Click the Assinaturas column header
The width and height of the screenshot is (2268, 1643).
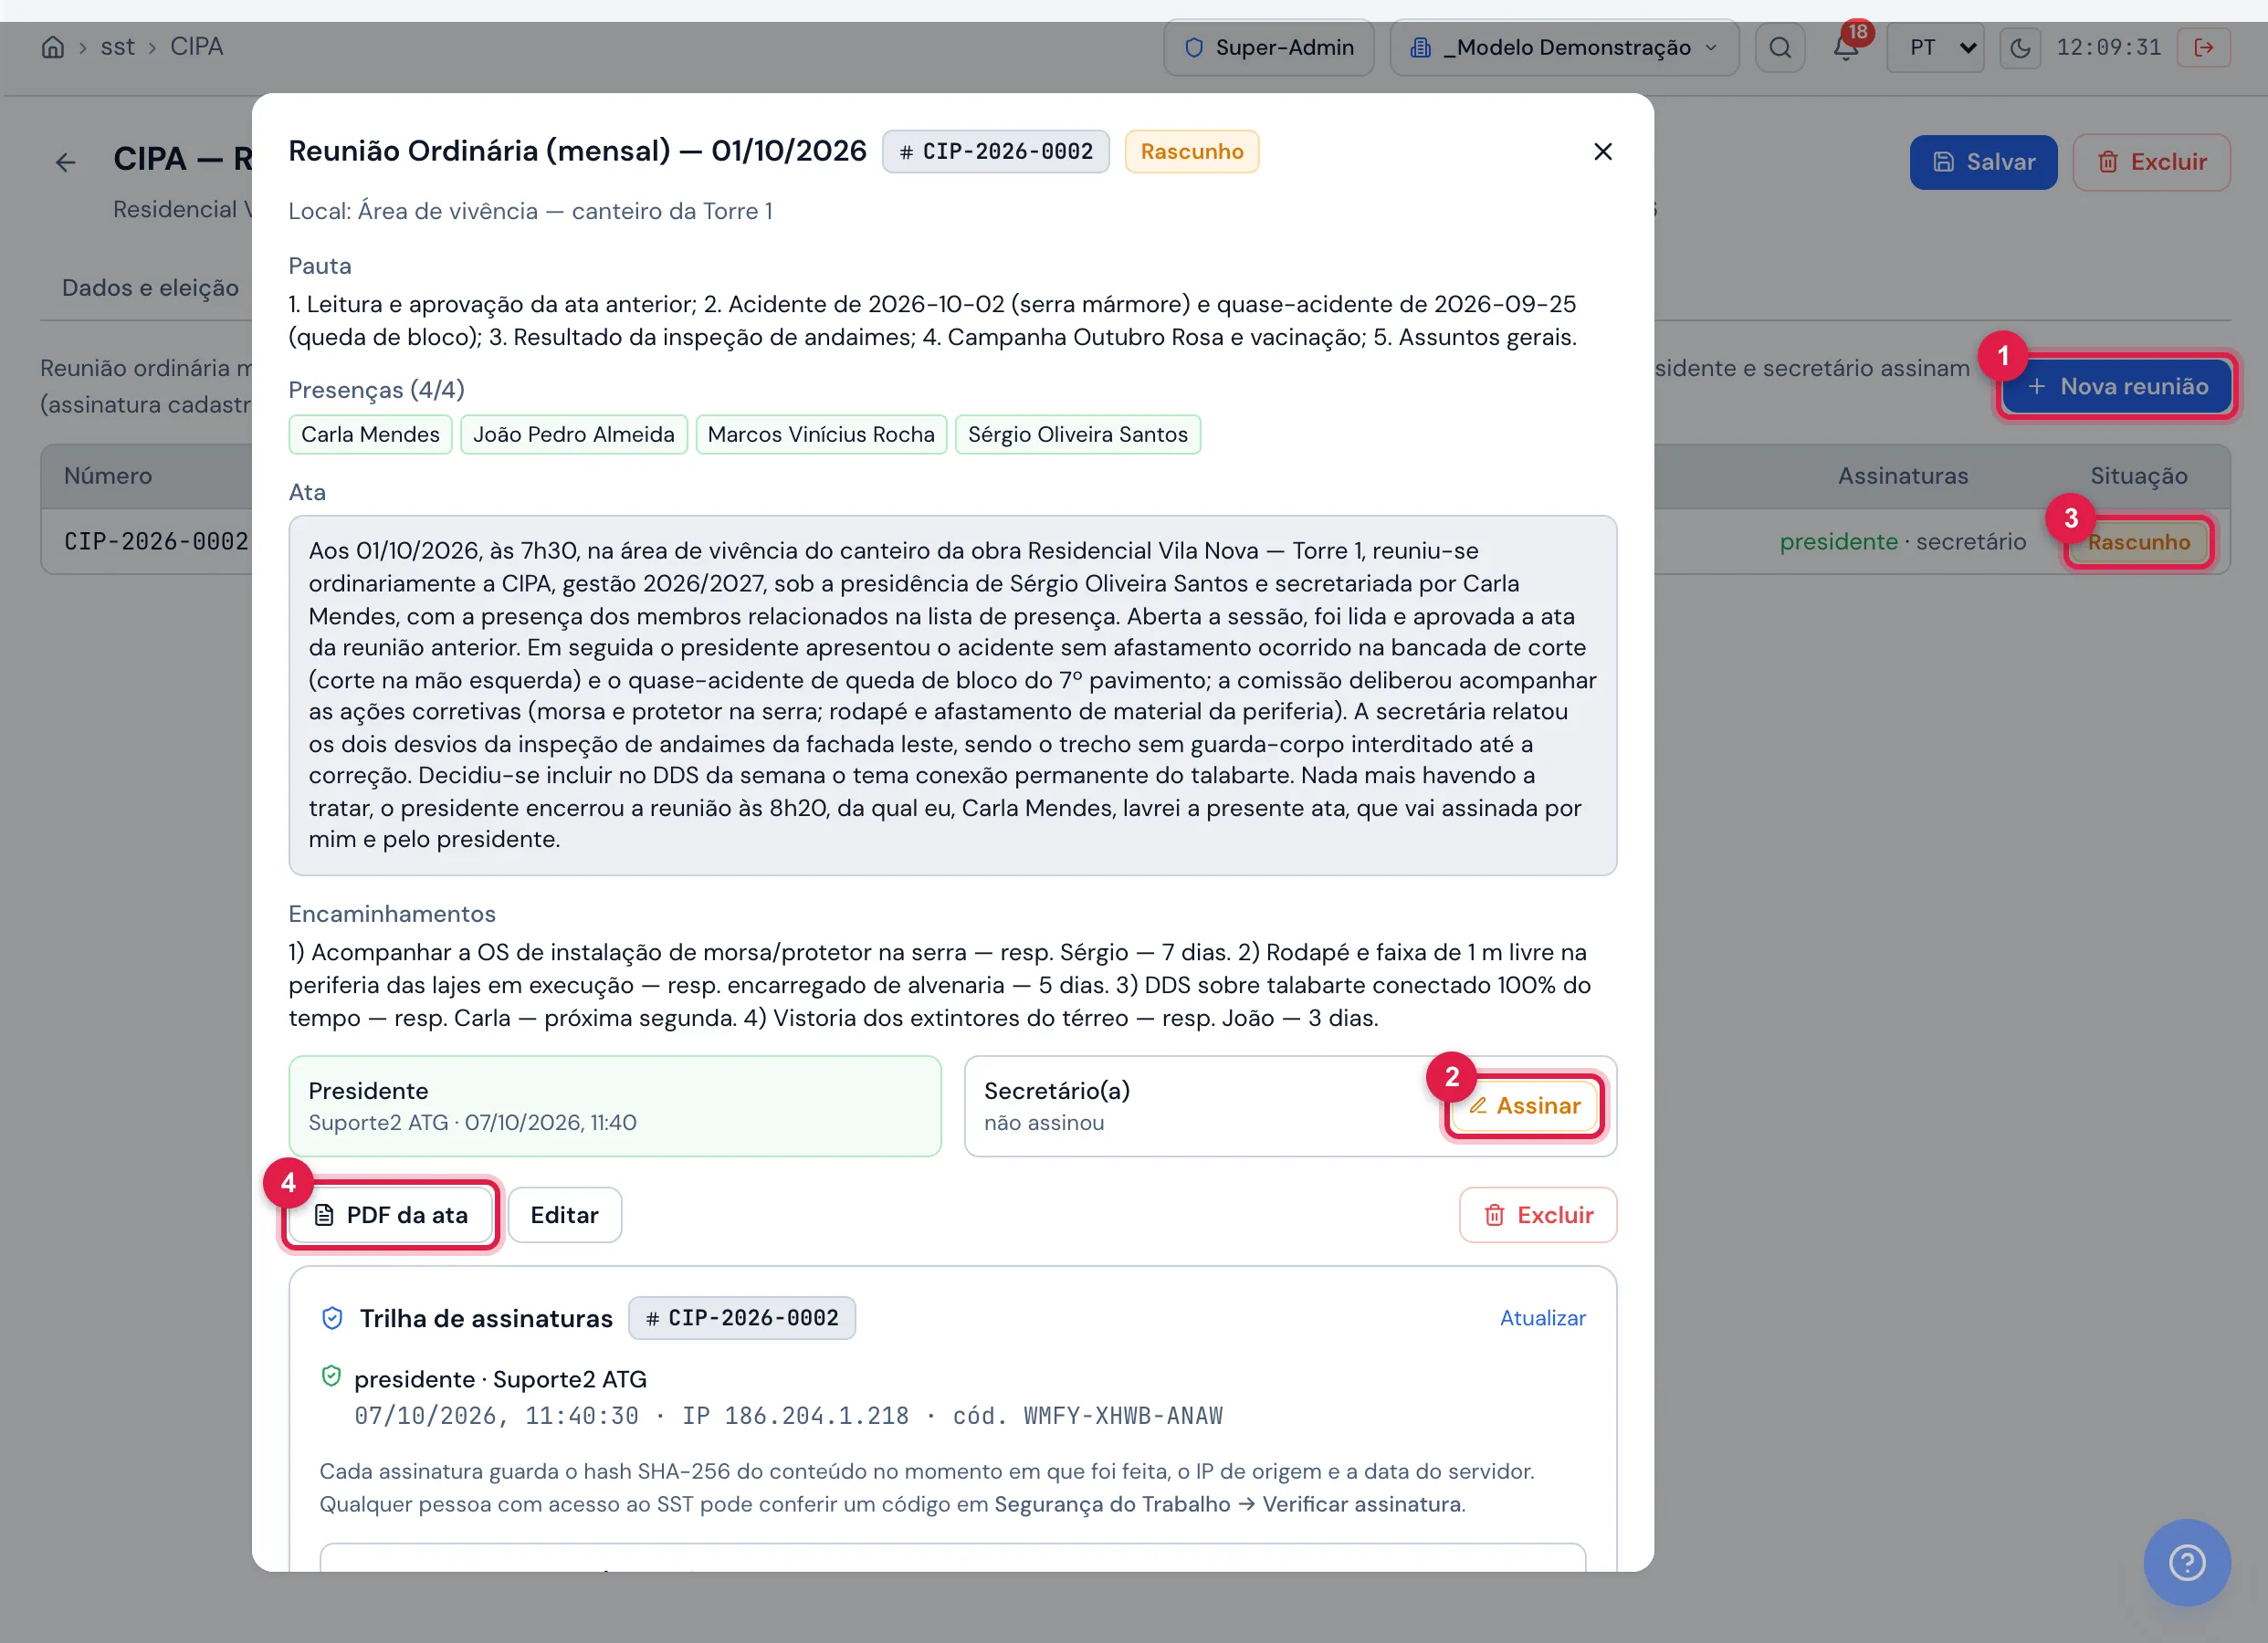pyautogui.click(x=1902, y=476)
